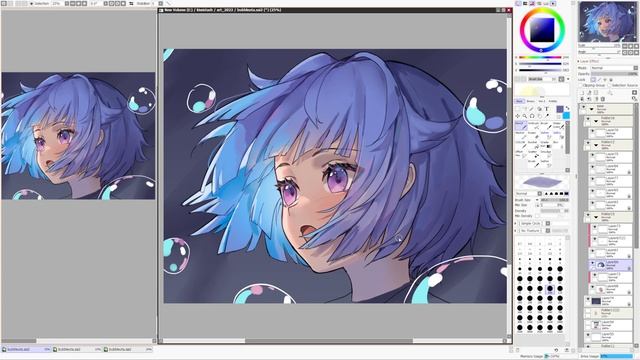The height and width of the screenshot is (360, 640).
Task: Select the Eyedropper color picker tool
Action: click(547, 116)
